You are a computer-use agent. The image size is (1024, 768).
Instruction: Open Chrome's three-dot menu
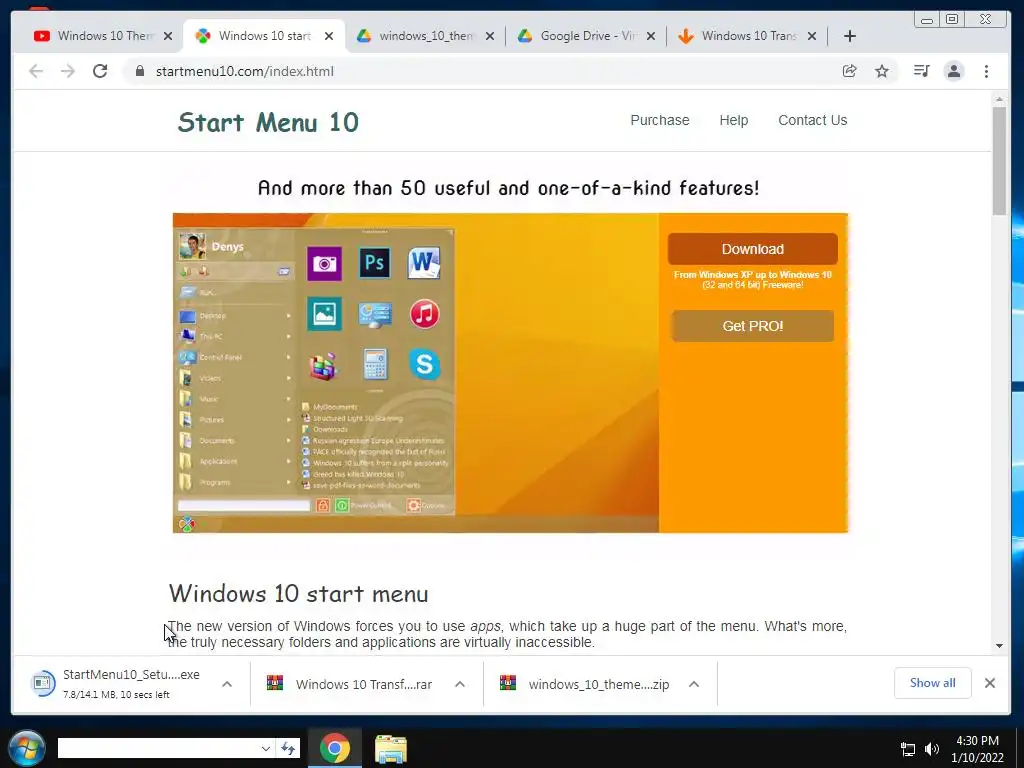pyautogui.click(x=986, y=71)
